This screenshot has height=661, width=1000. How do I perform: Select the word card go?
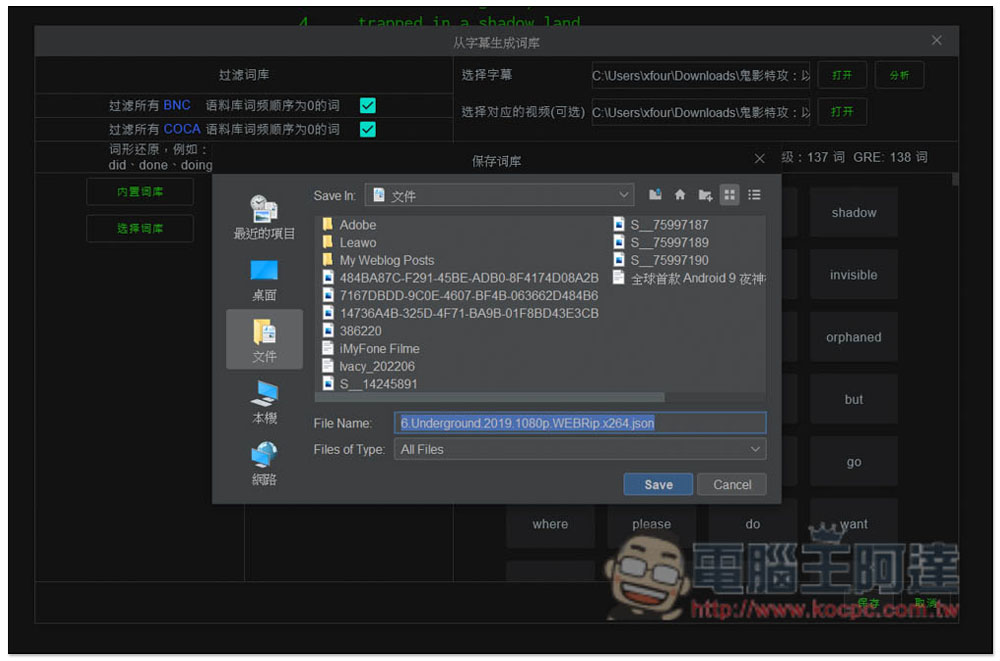[853, 461]
